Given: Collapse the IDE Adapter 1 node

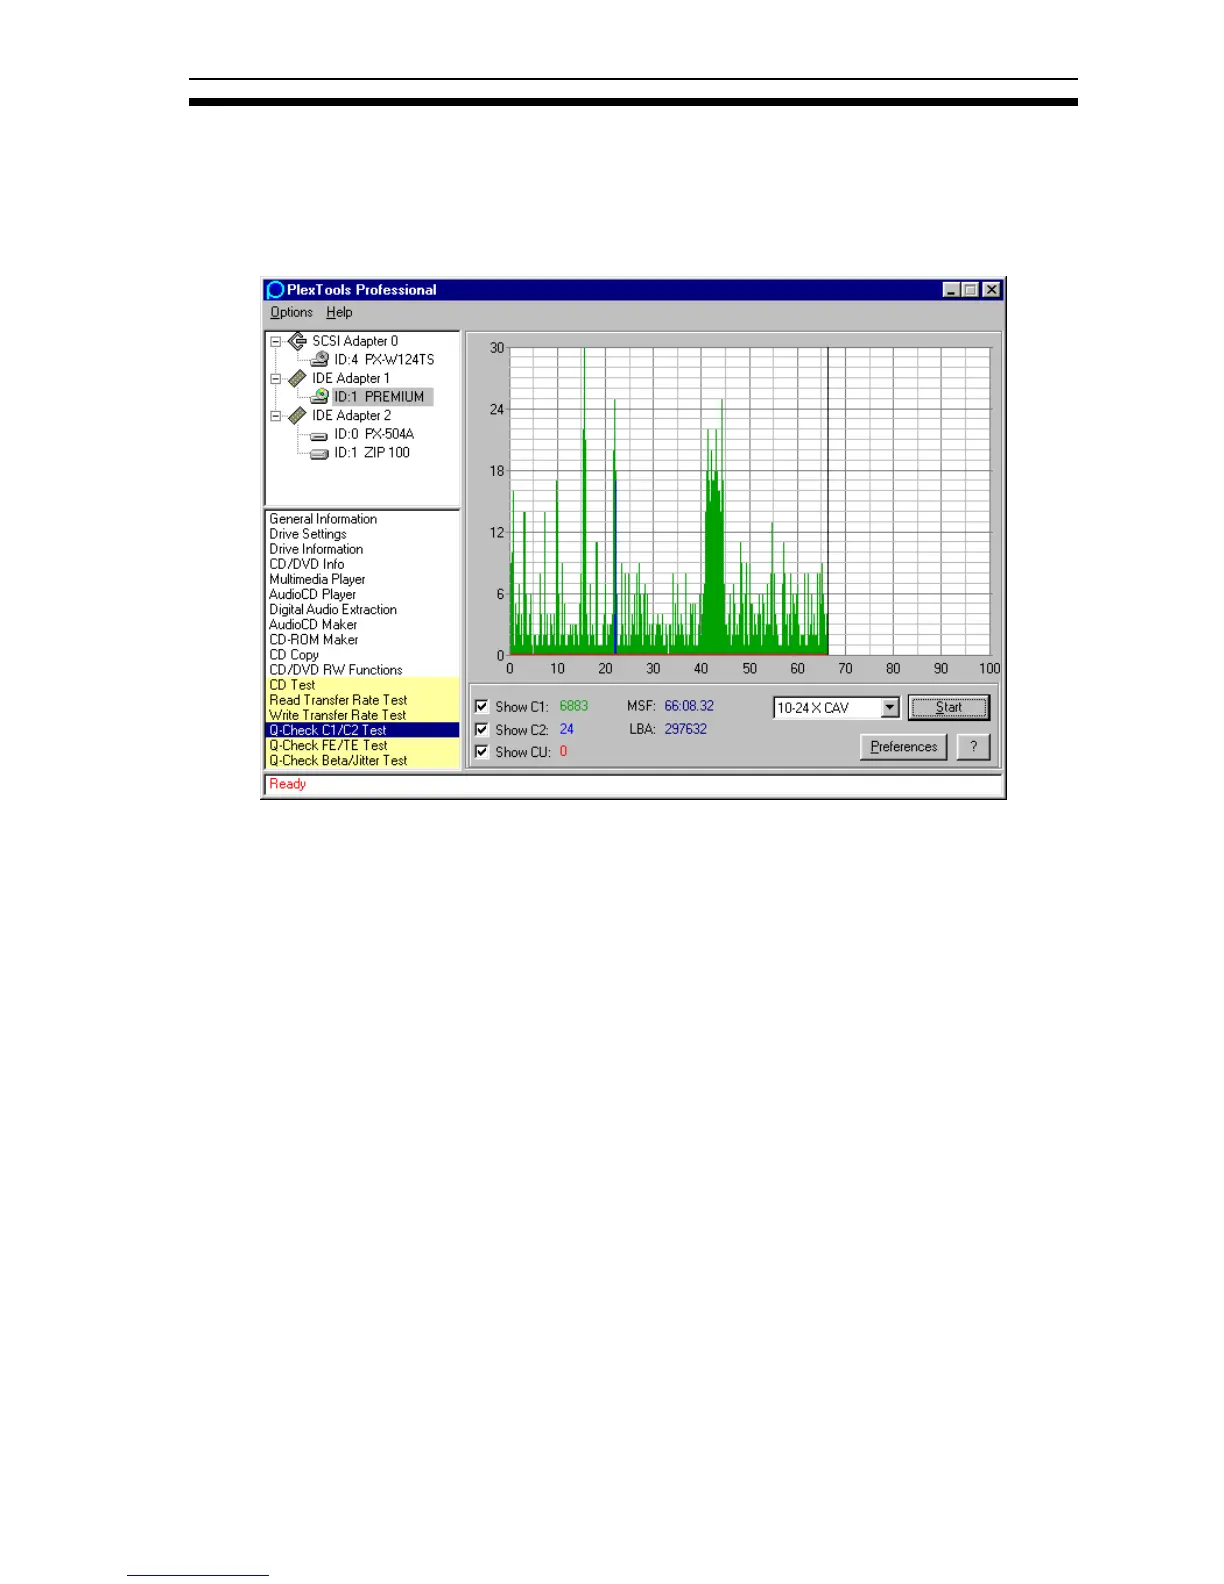Looking at the screenshot, I should tap(276, 379).
